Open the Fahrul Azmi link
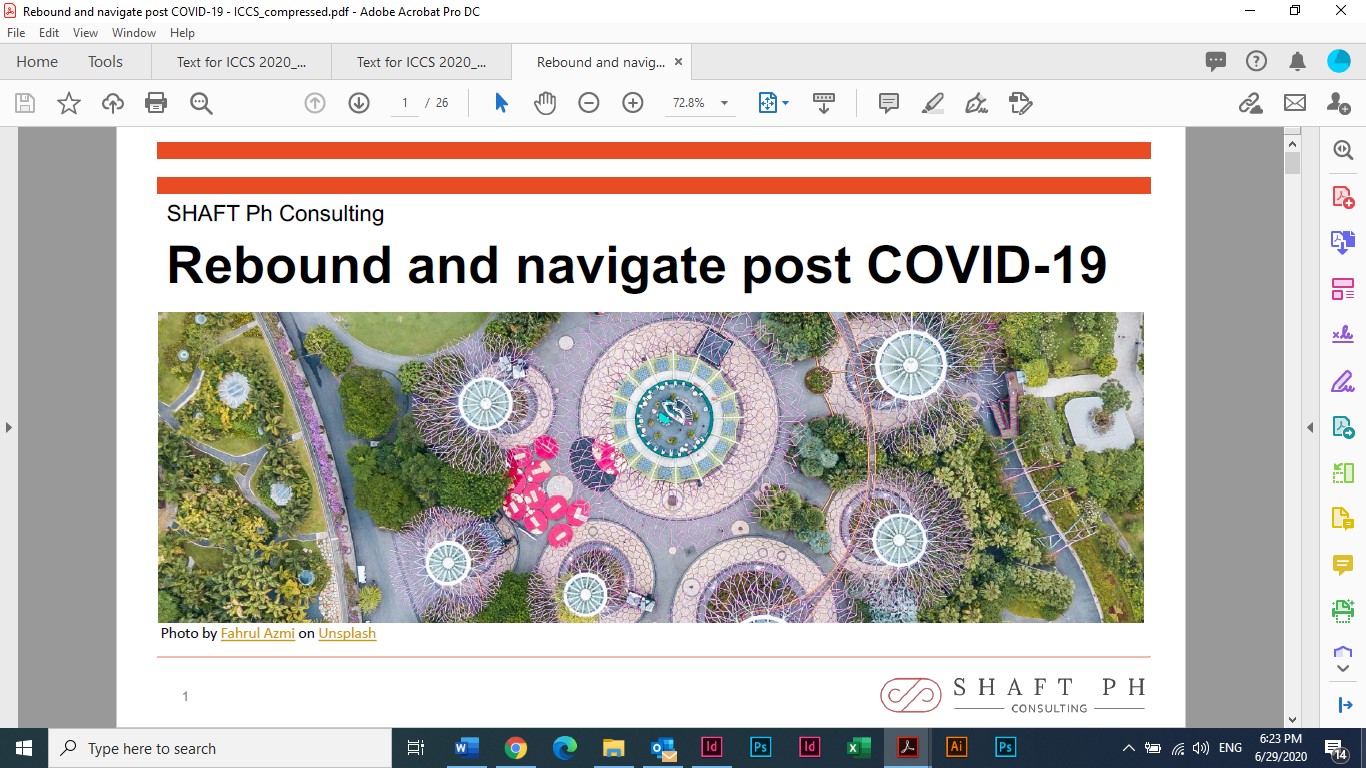This screenshot has width=1366, height=768. pyautogui.click(x=257, y=633)
